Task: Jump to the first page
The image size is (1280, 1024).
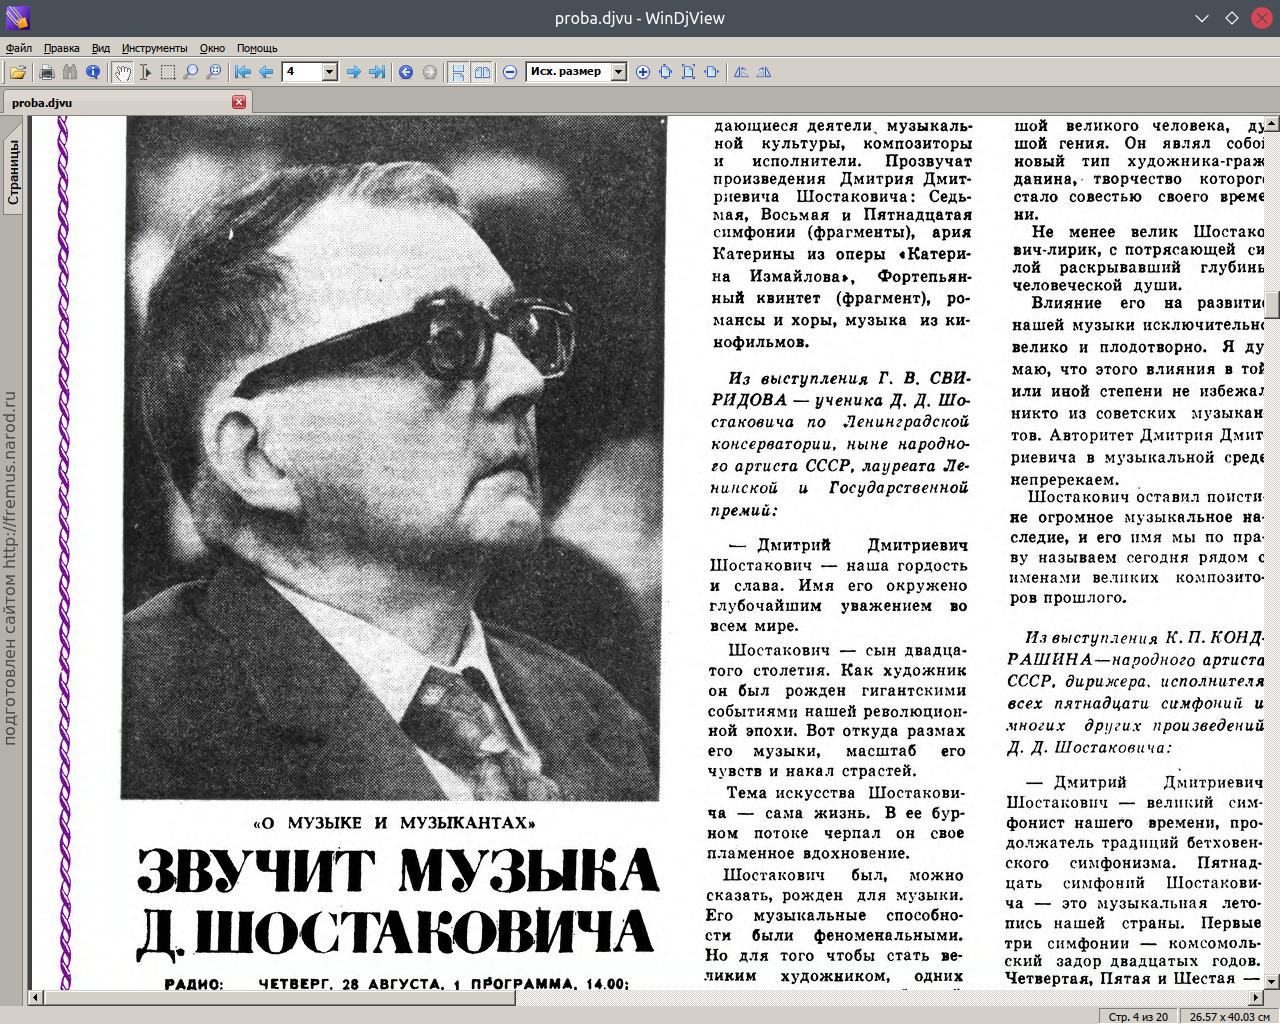Action: [x=243, y=72]
